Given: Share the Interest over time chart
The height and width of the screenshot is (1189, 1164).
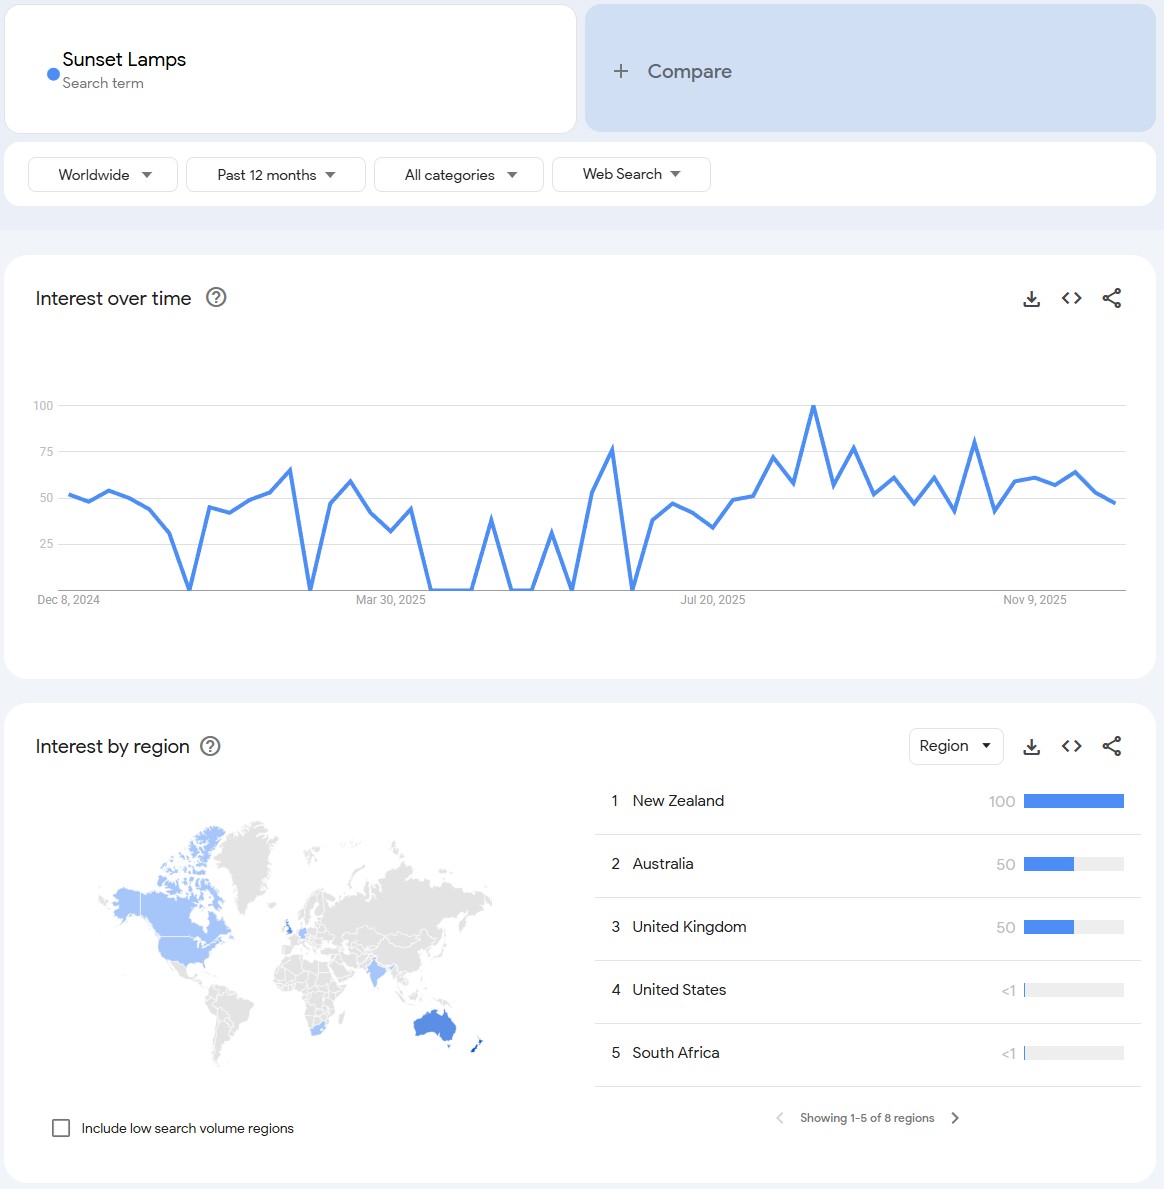Looking at the screenshot, I should point(1111,298).
